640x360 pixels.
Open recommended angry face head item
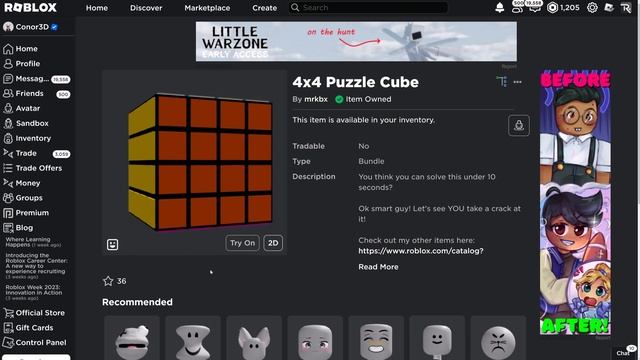click(498, 338)
